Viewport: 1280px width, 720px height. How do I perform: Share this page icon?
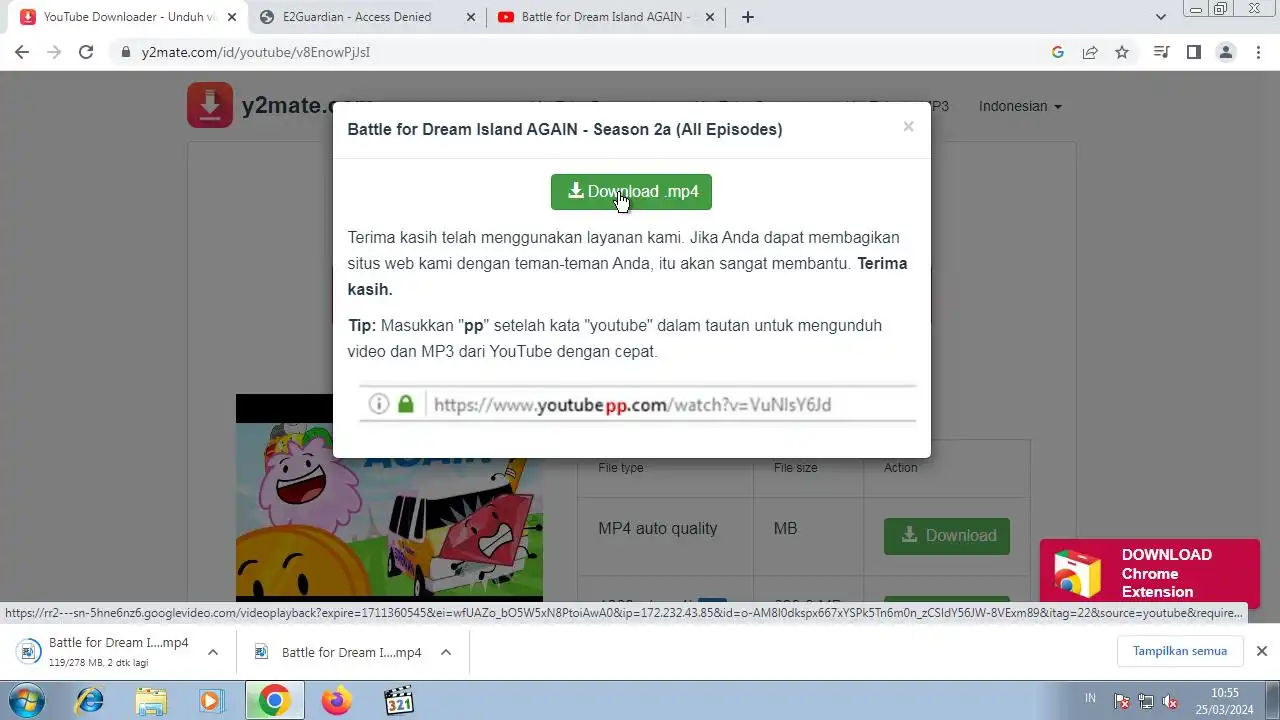point(1090,52)
